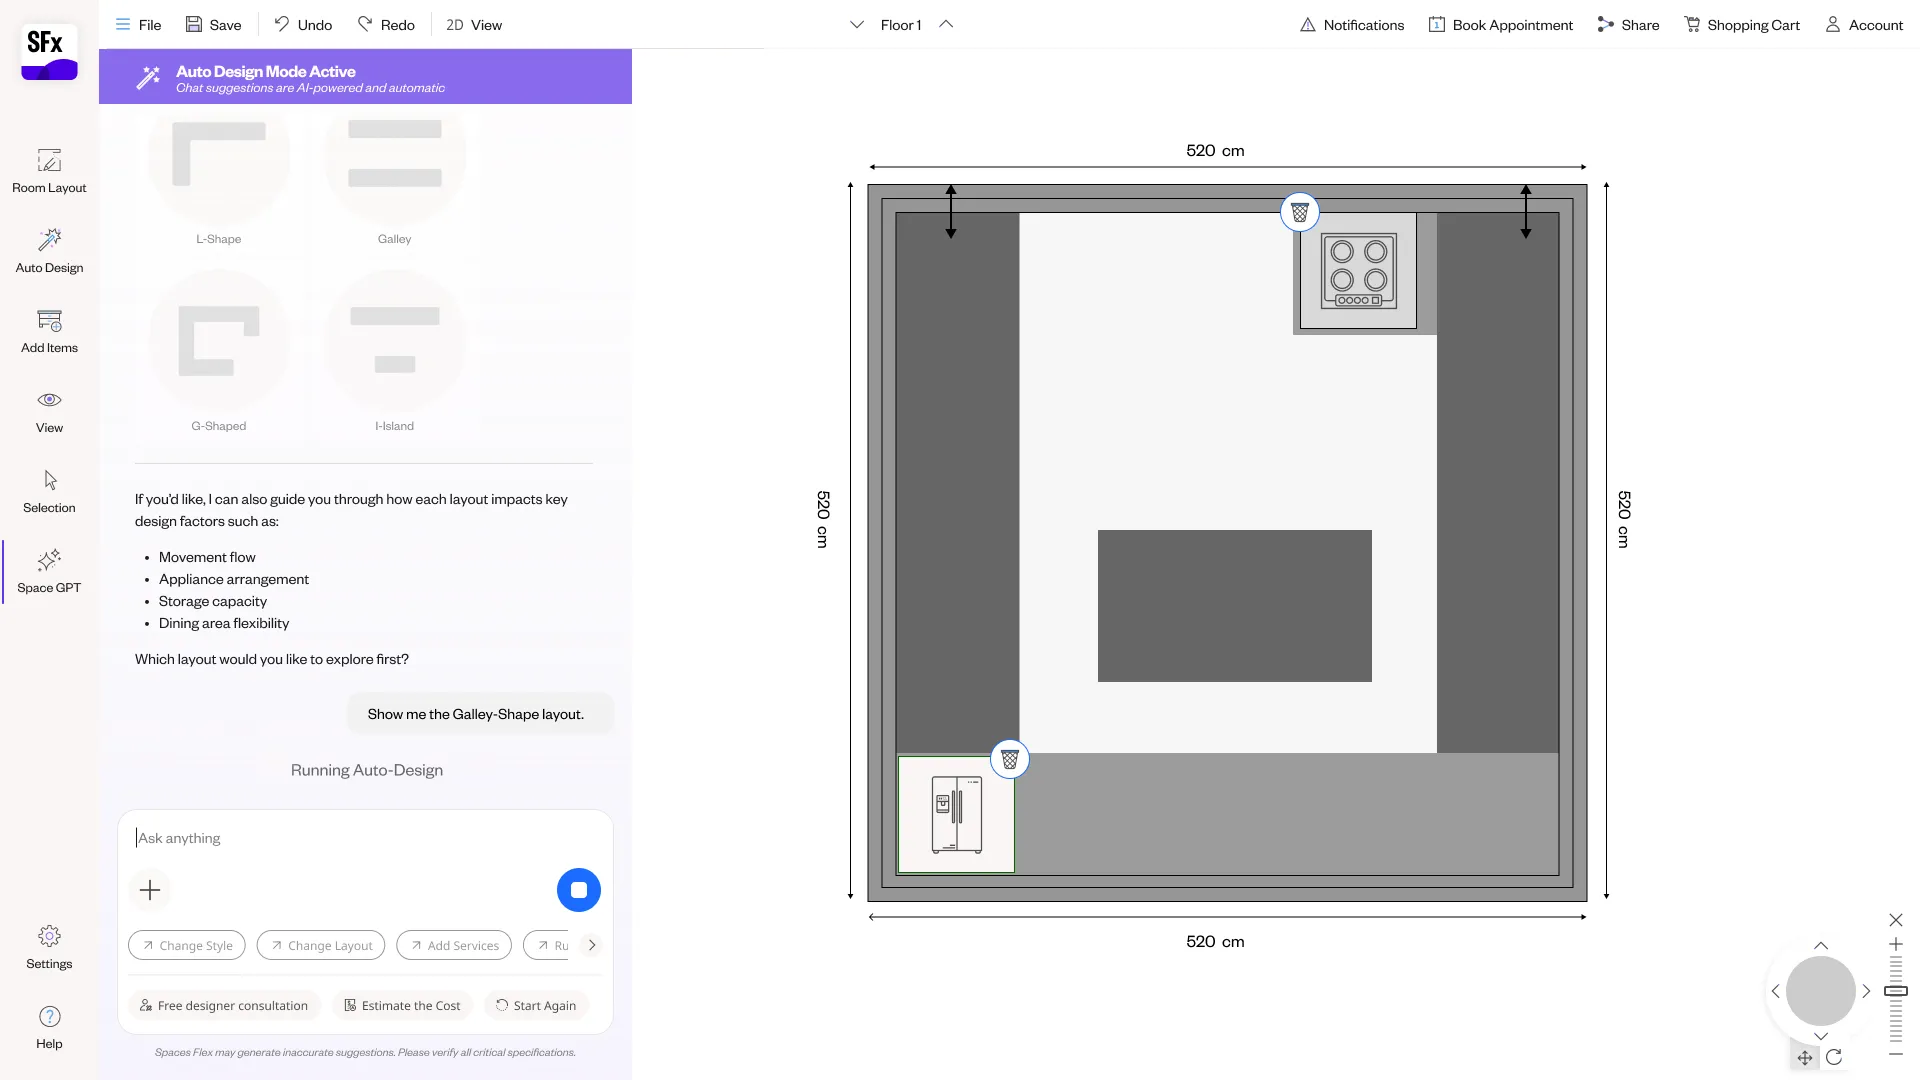Click the Add Services chip

pos(454,945)
